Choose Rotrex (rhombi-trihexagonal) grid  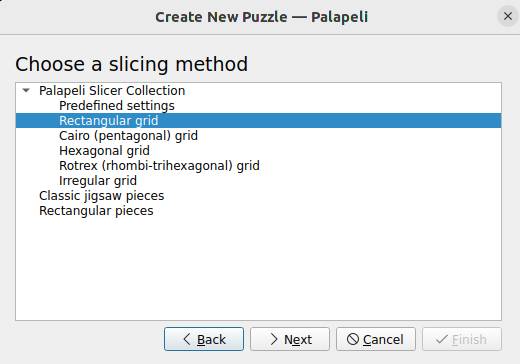point(159,166)
